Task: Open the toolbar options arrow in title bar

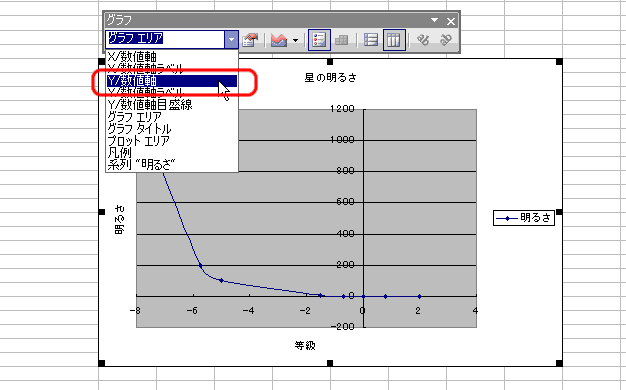Action: tap(434, 20)
